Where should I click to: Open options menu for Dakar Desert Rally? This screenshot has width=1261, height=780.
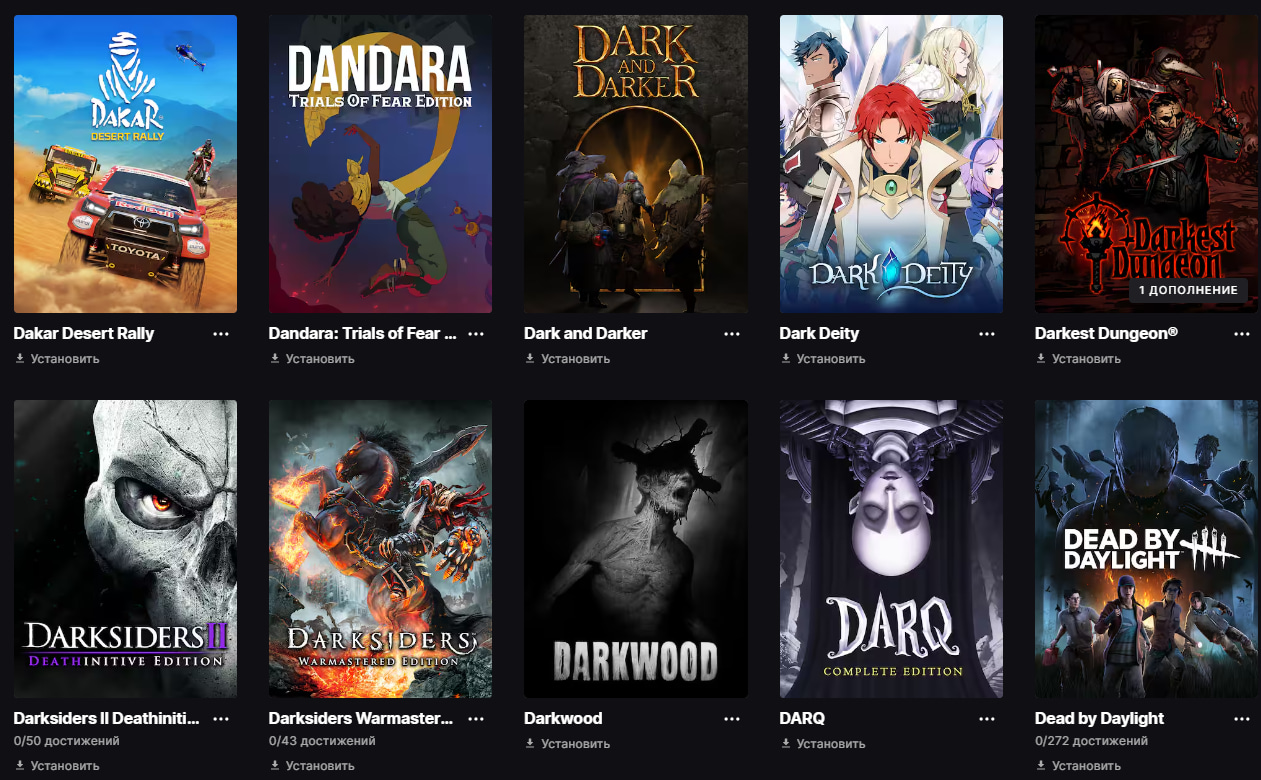(221, 334)
